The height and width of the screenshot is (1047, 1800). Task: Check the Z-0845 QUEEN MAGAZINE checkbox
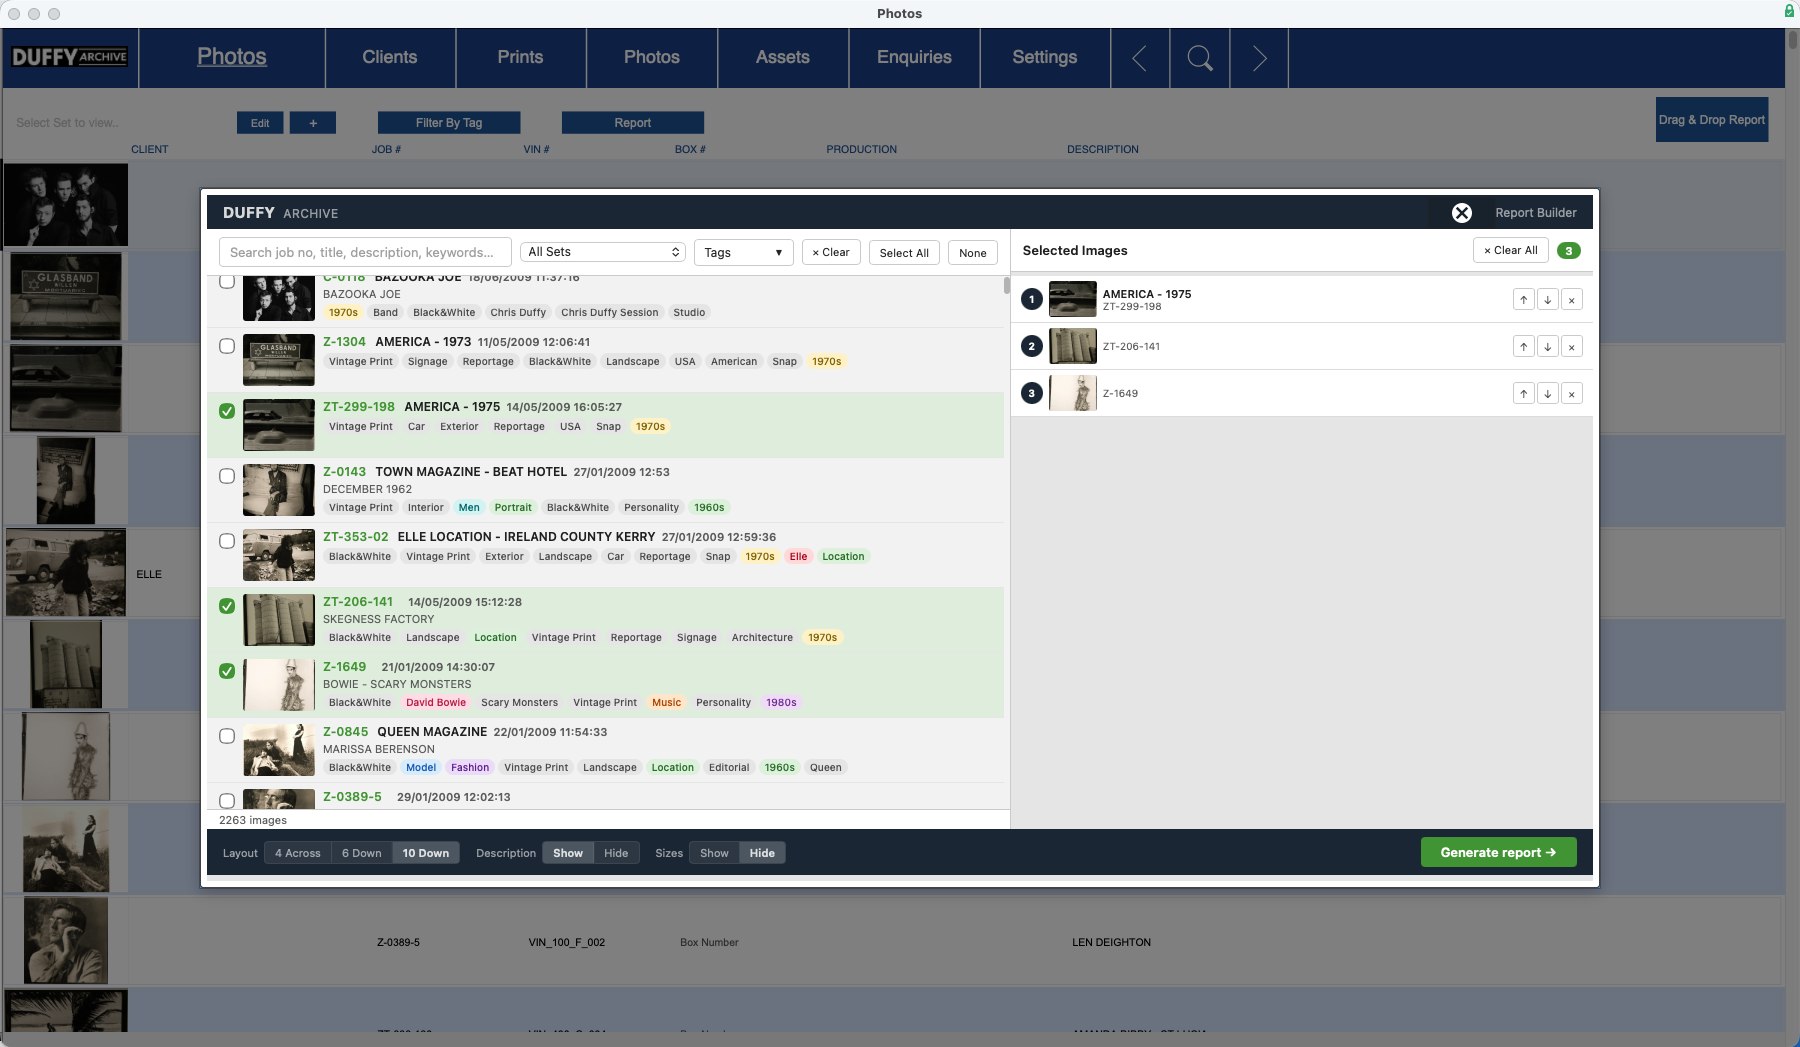click(227, 736)
